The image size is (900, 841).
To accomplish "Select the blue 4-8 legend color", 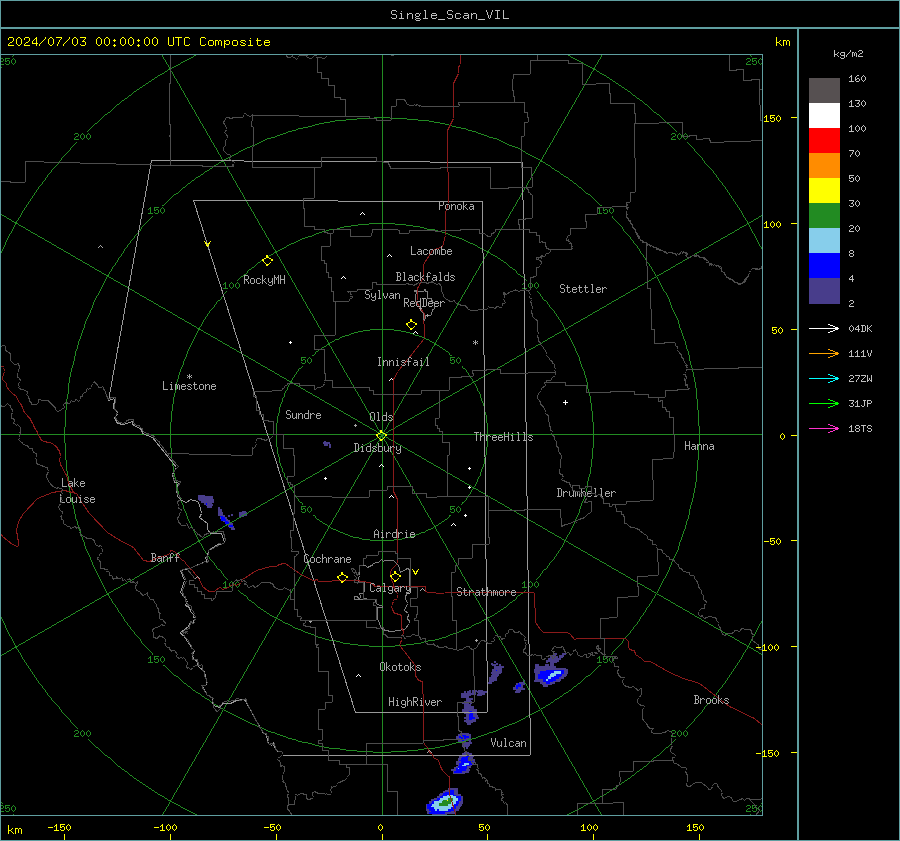I will click(824, 266).
